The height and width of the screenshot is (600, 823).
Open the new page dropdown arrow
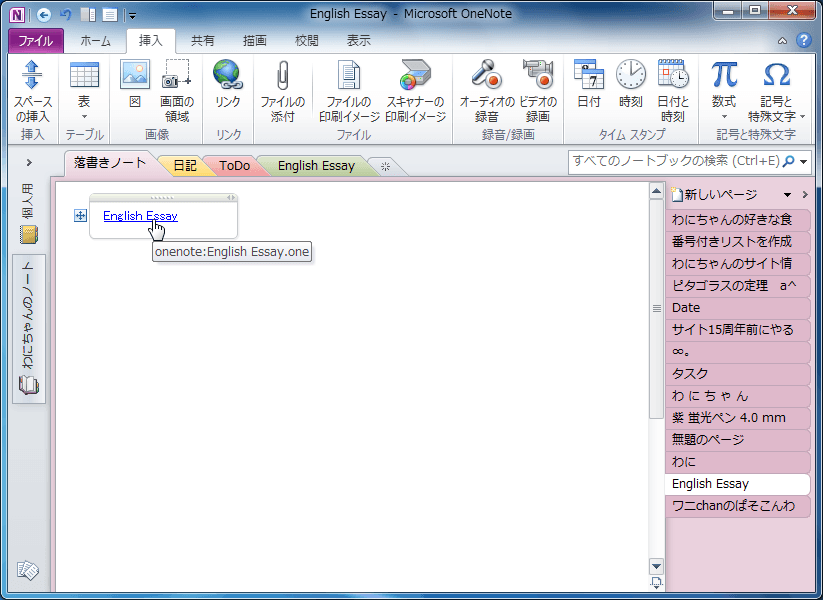tap(787, 195)
